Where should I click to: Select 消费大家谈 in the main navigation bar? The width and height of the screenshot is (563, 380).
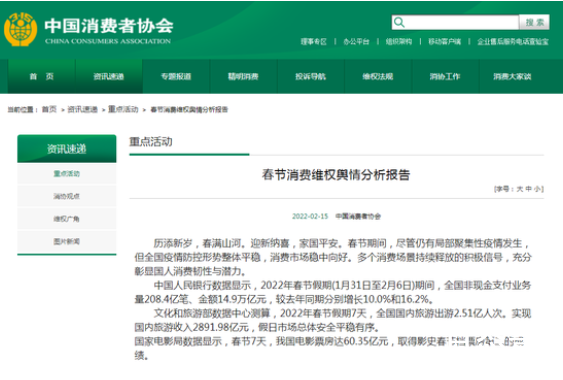click(512, 76)
